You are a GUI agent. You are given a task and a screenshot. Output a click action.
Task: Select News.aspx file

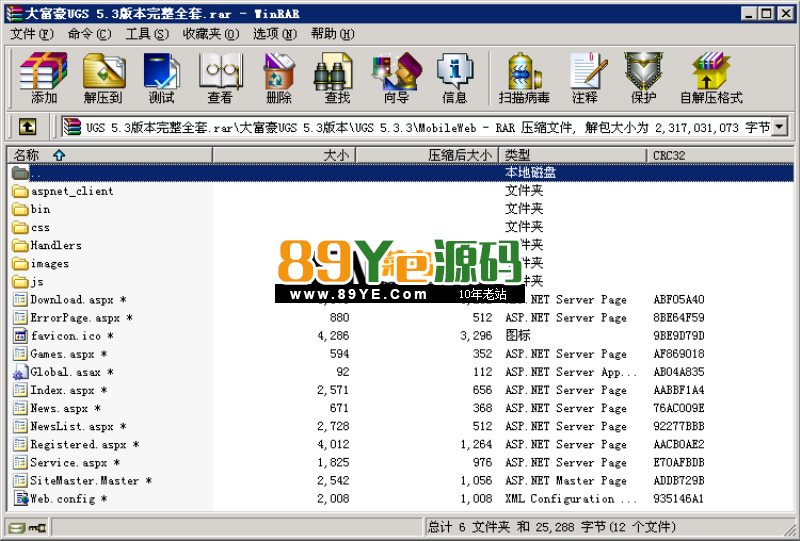tap(56, 408)
